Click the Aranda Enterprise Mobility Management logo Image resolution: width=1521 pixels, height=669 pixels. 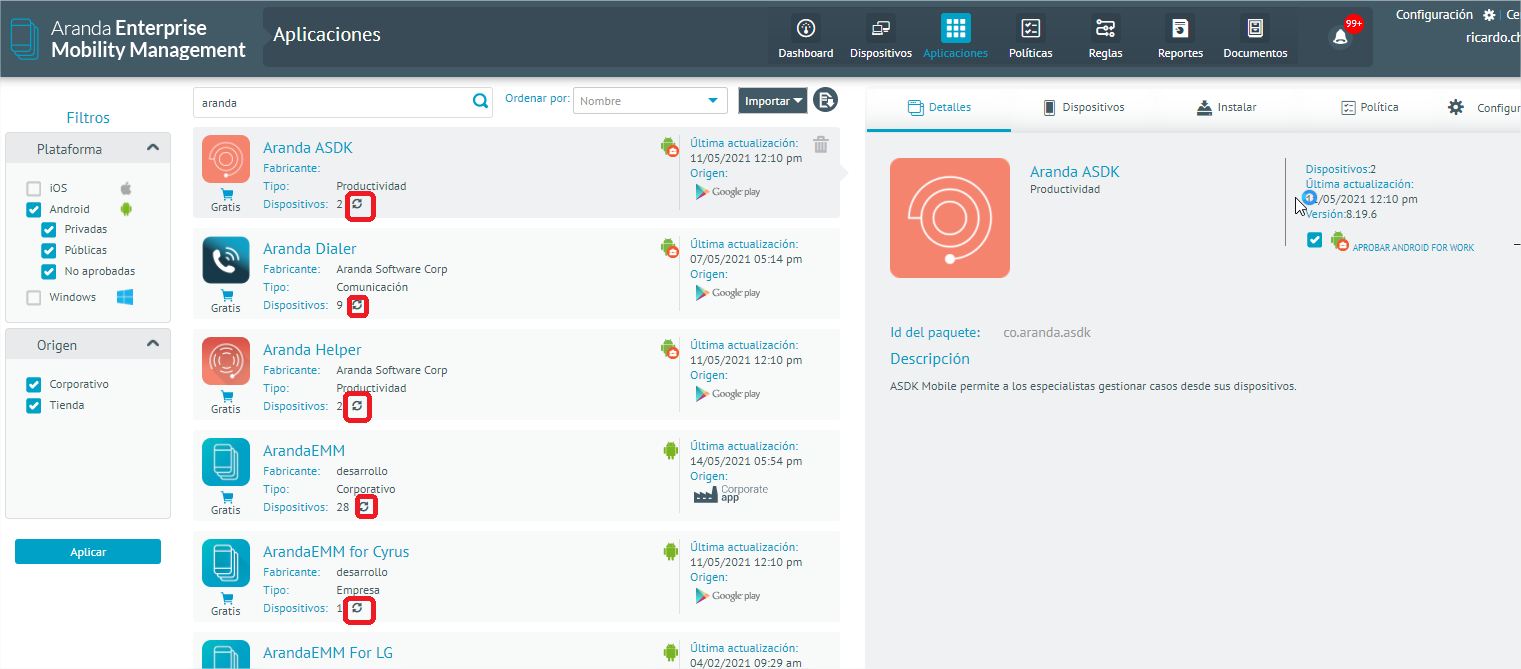(128, 38)
